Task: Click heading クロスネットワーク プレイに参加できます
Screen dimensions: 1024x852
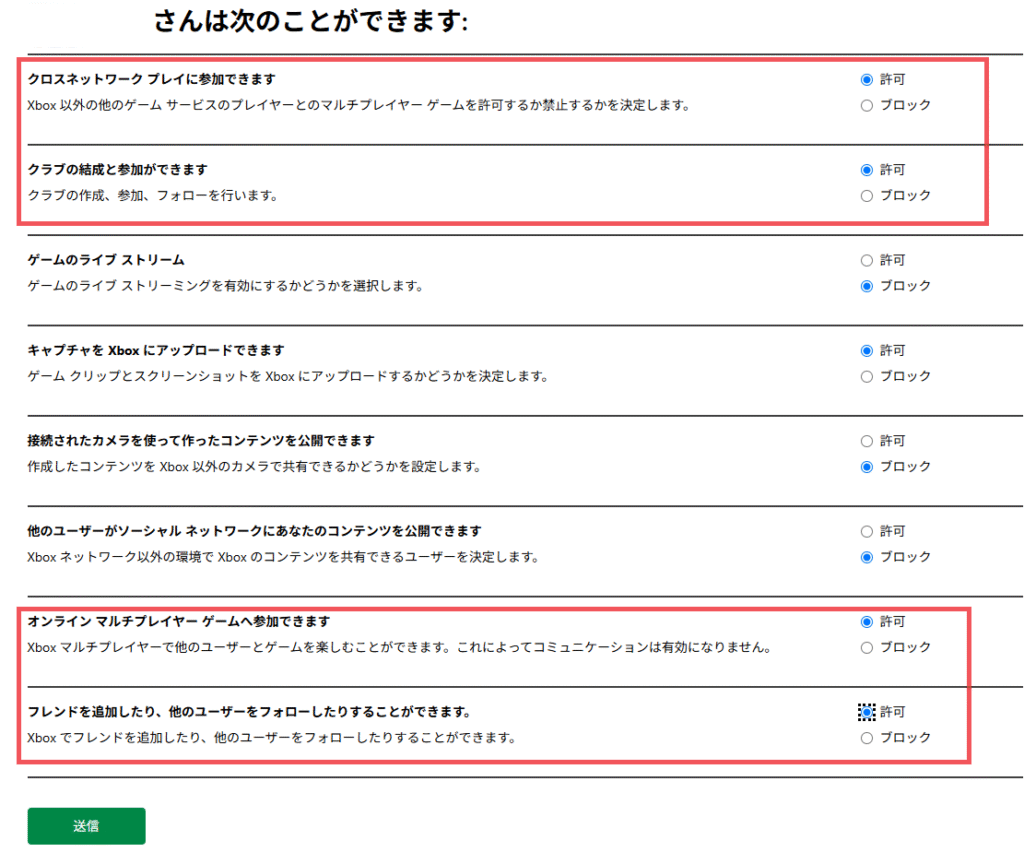Action: tap(152, 79)
